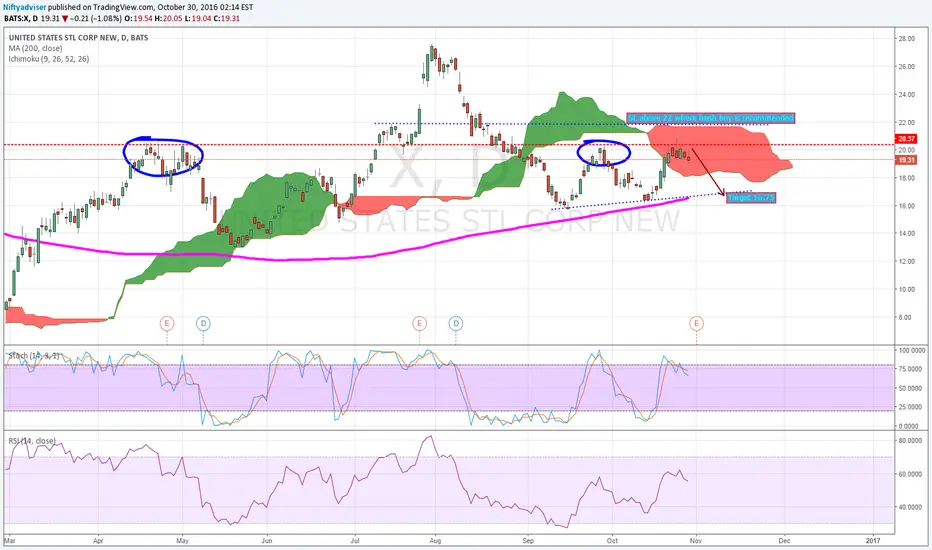Click the 'SL above 22' annotation text box

tap(710, 118)
